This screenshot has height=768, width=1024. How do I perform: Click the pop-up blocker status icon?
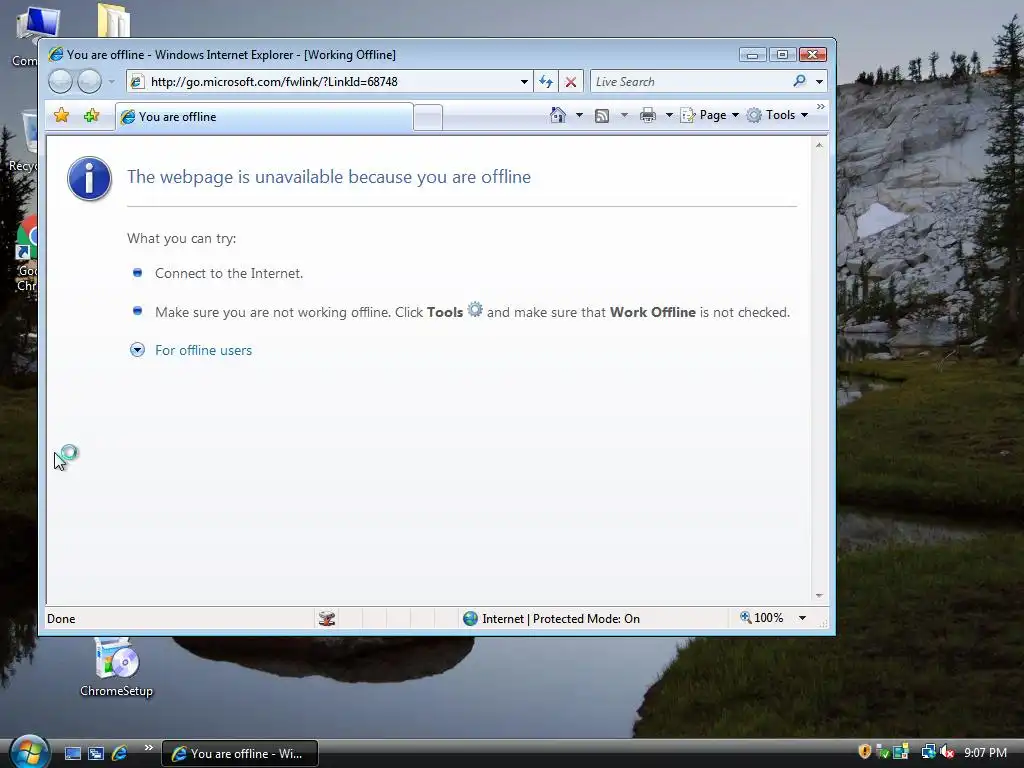click(x=327, y=618)
